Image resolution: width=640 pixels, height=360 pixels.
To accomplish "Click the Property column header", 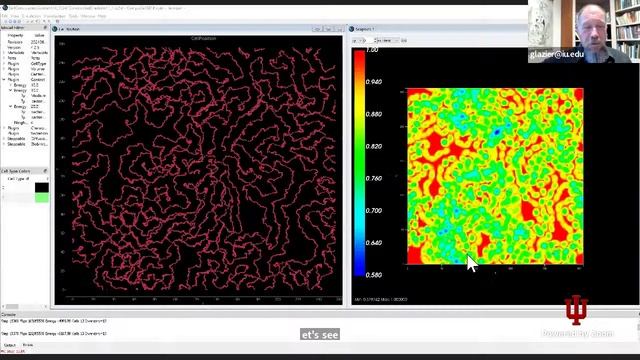I will [16, 36].
